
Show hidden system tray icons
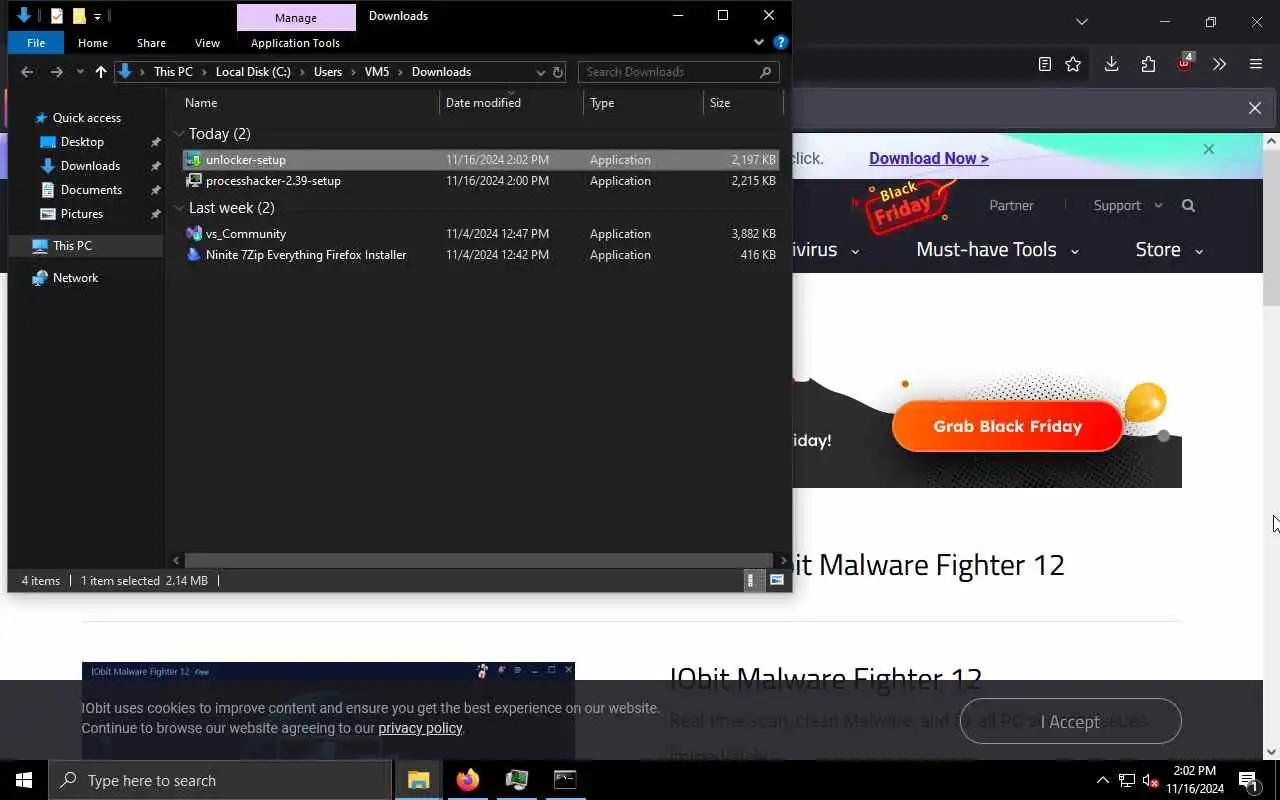click(x=1103, y=780)
